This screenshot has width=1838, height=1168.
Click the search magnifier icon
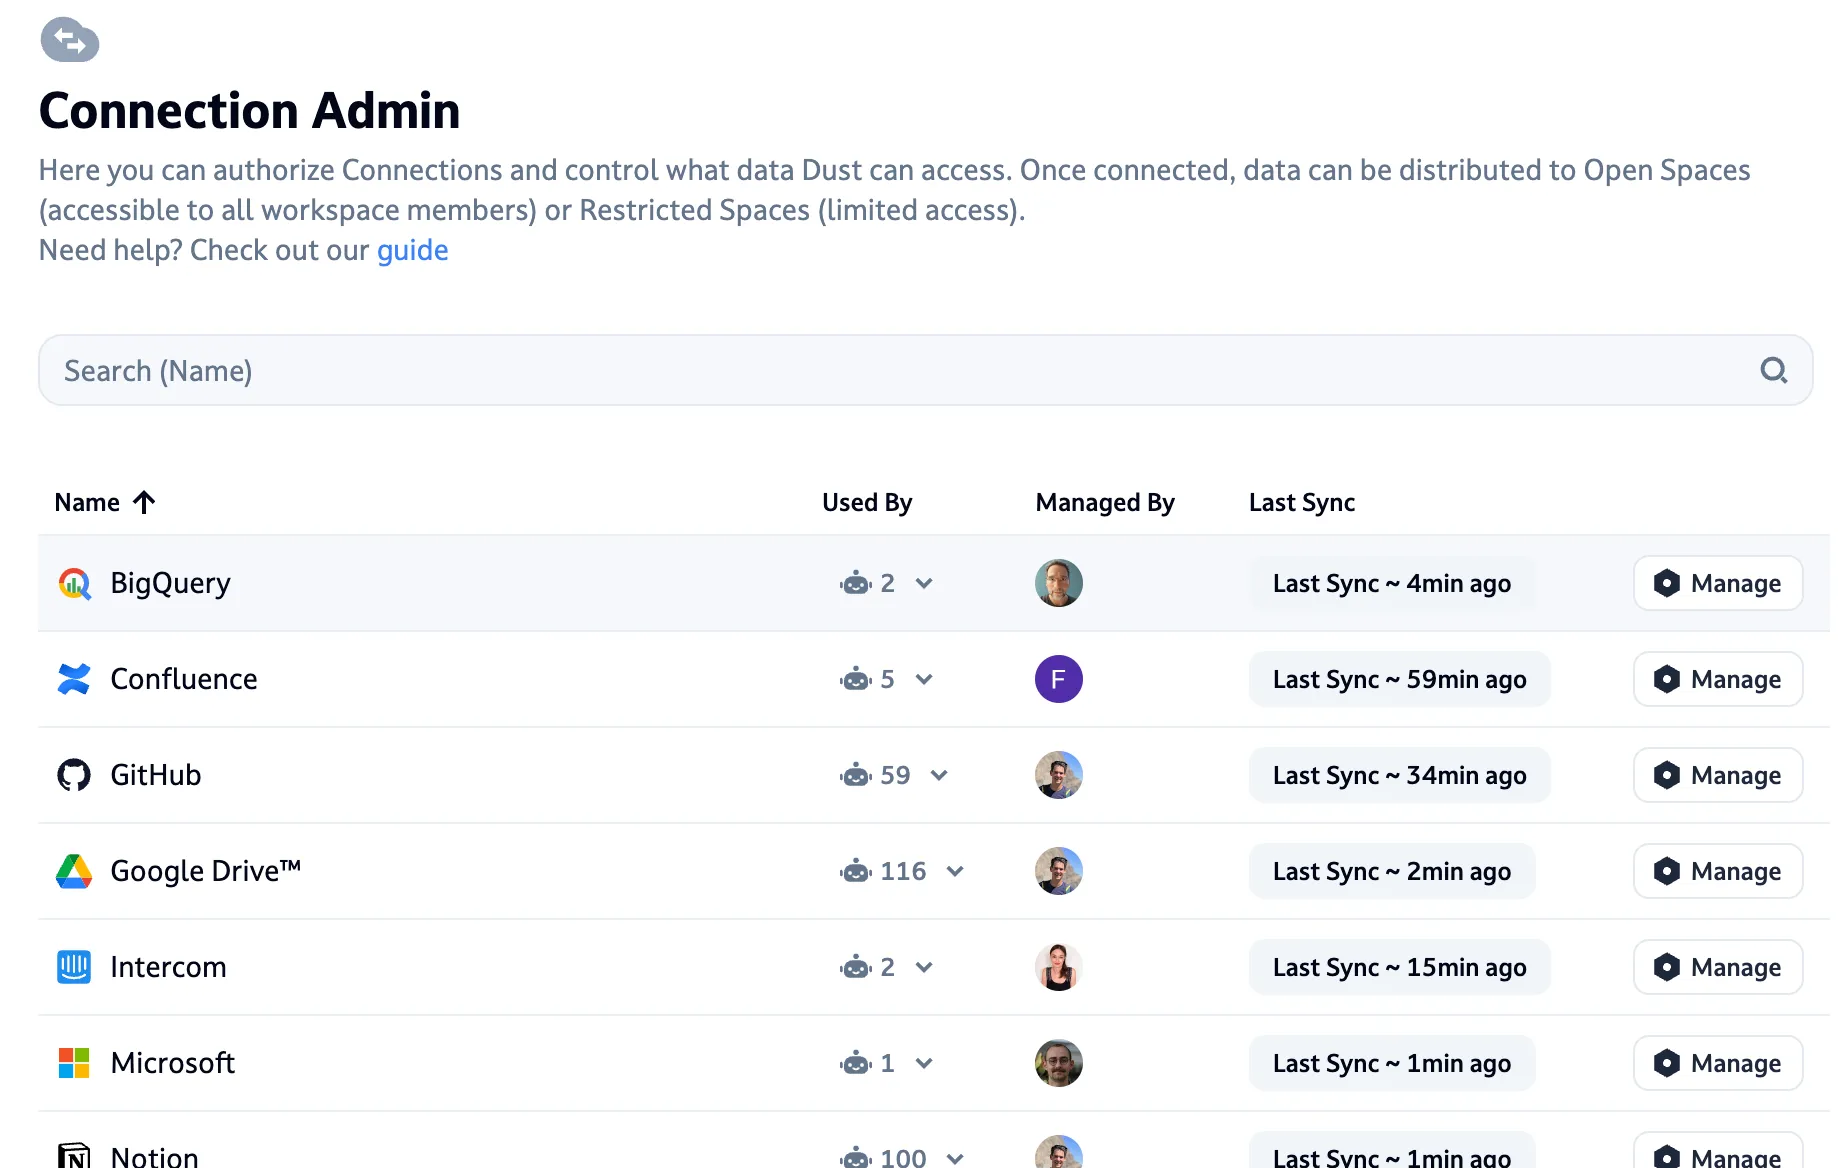click(x=1773, y=371)
